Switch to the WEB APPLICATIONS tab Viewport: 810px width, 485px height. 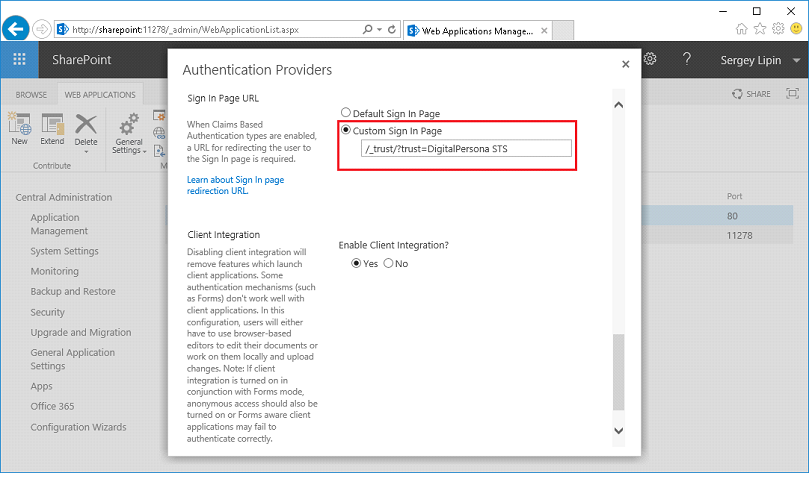point(100,95)
